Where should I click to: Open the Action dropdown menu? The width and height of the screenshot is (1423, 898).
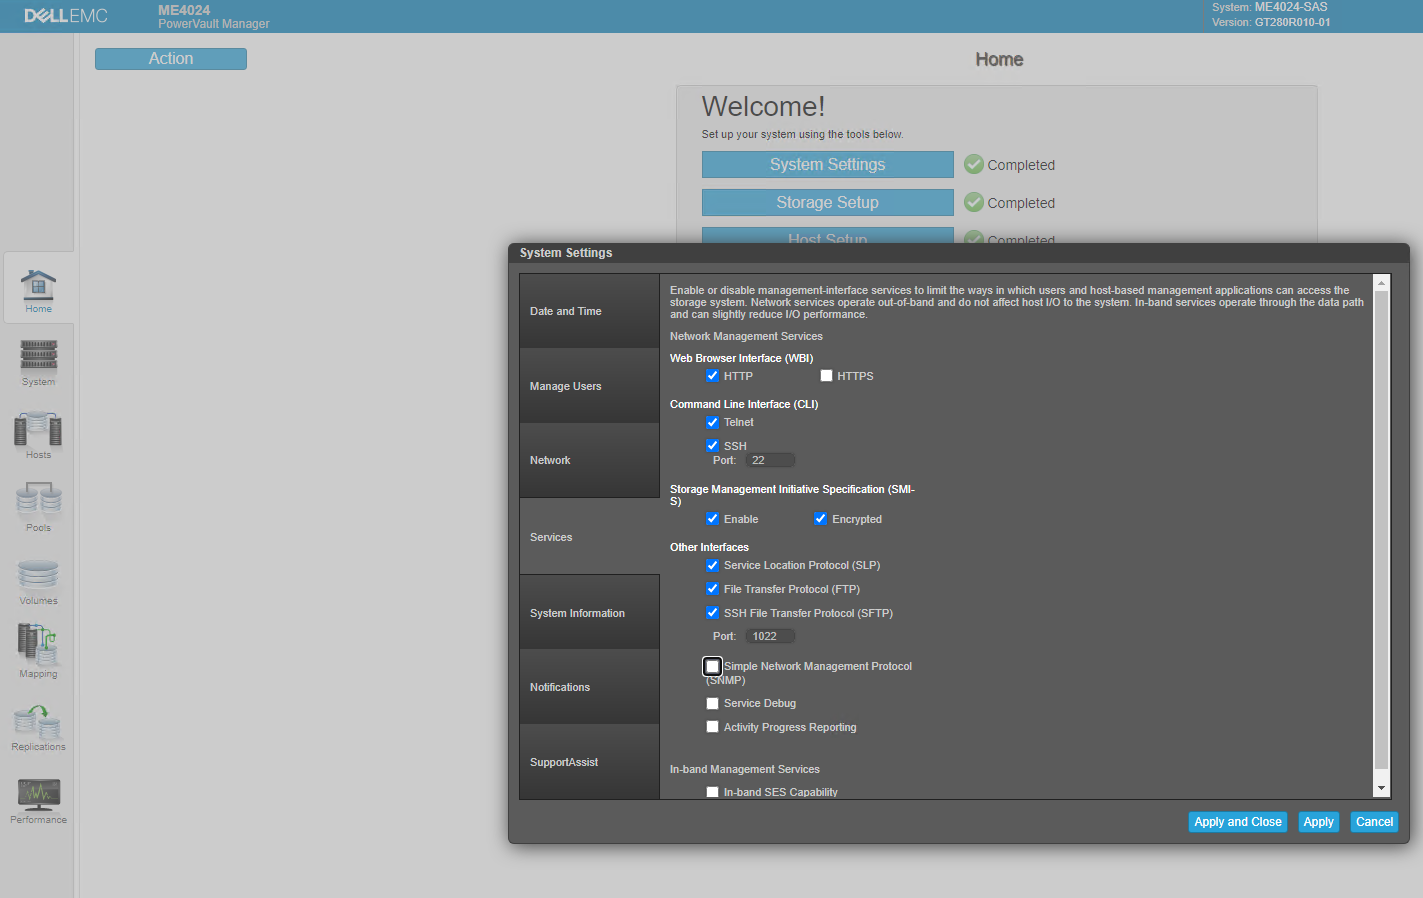[x=171, y=59]
